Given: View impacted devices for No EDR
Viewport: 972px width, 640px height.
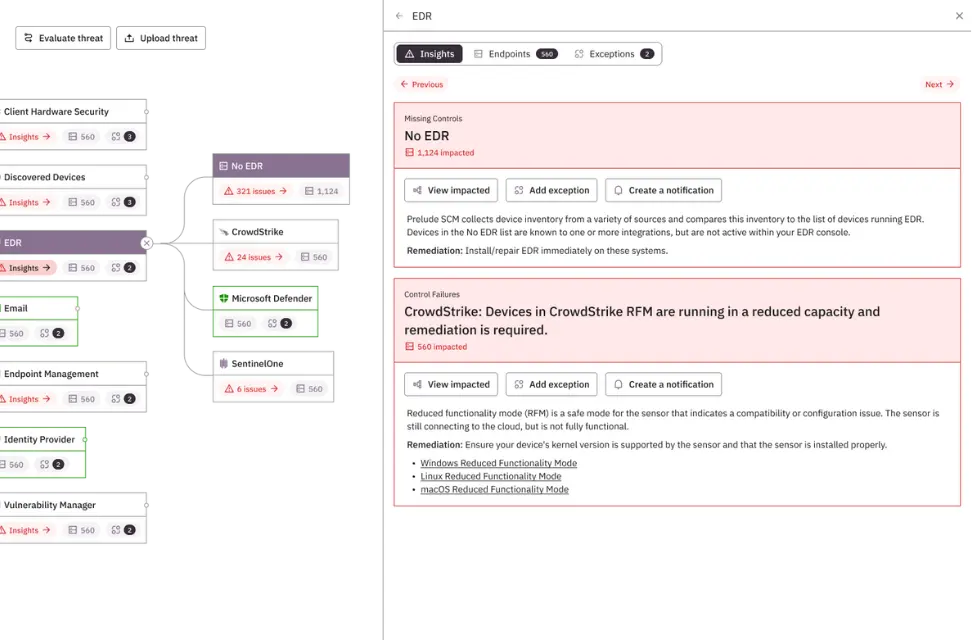Looking at the screenshot, I should pos(451,190).
